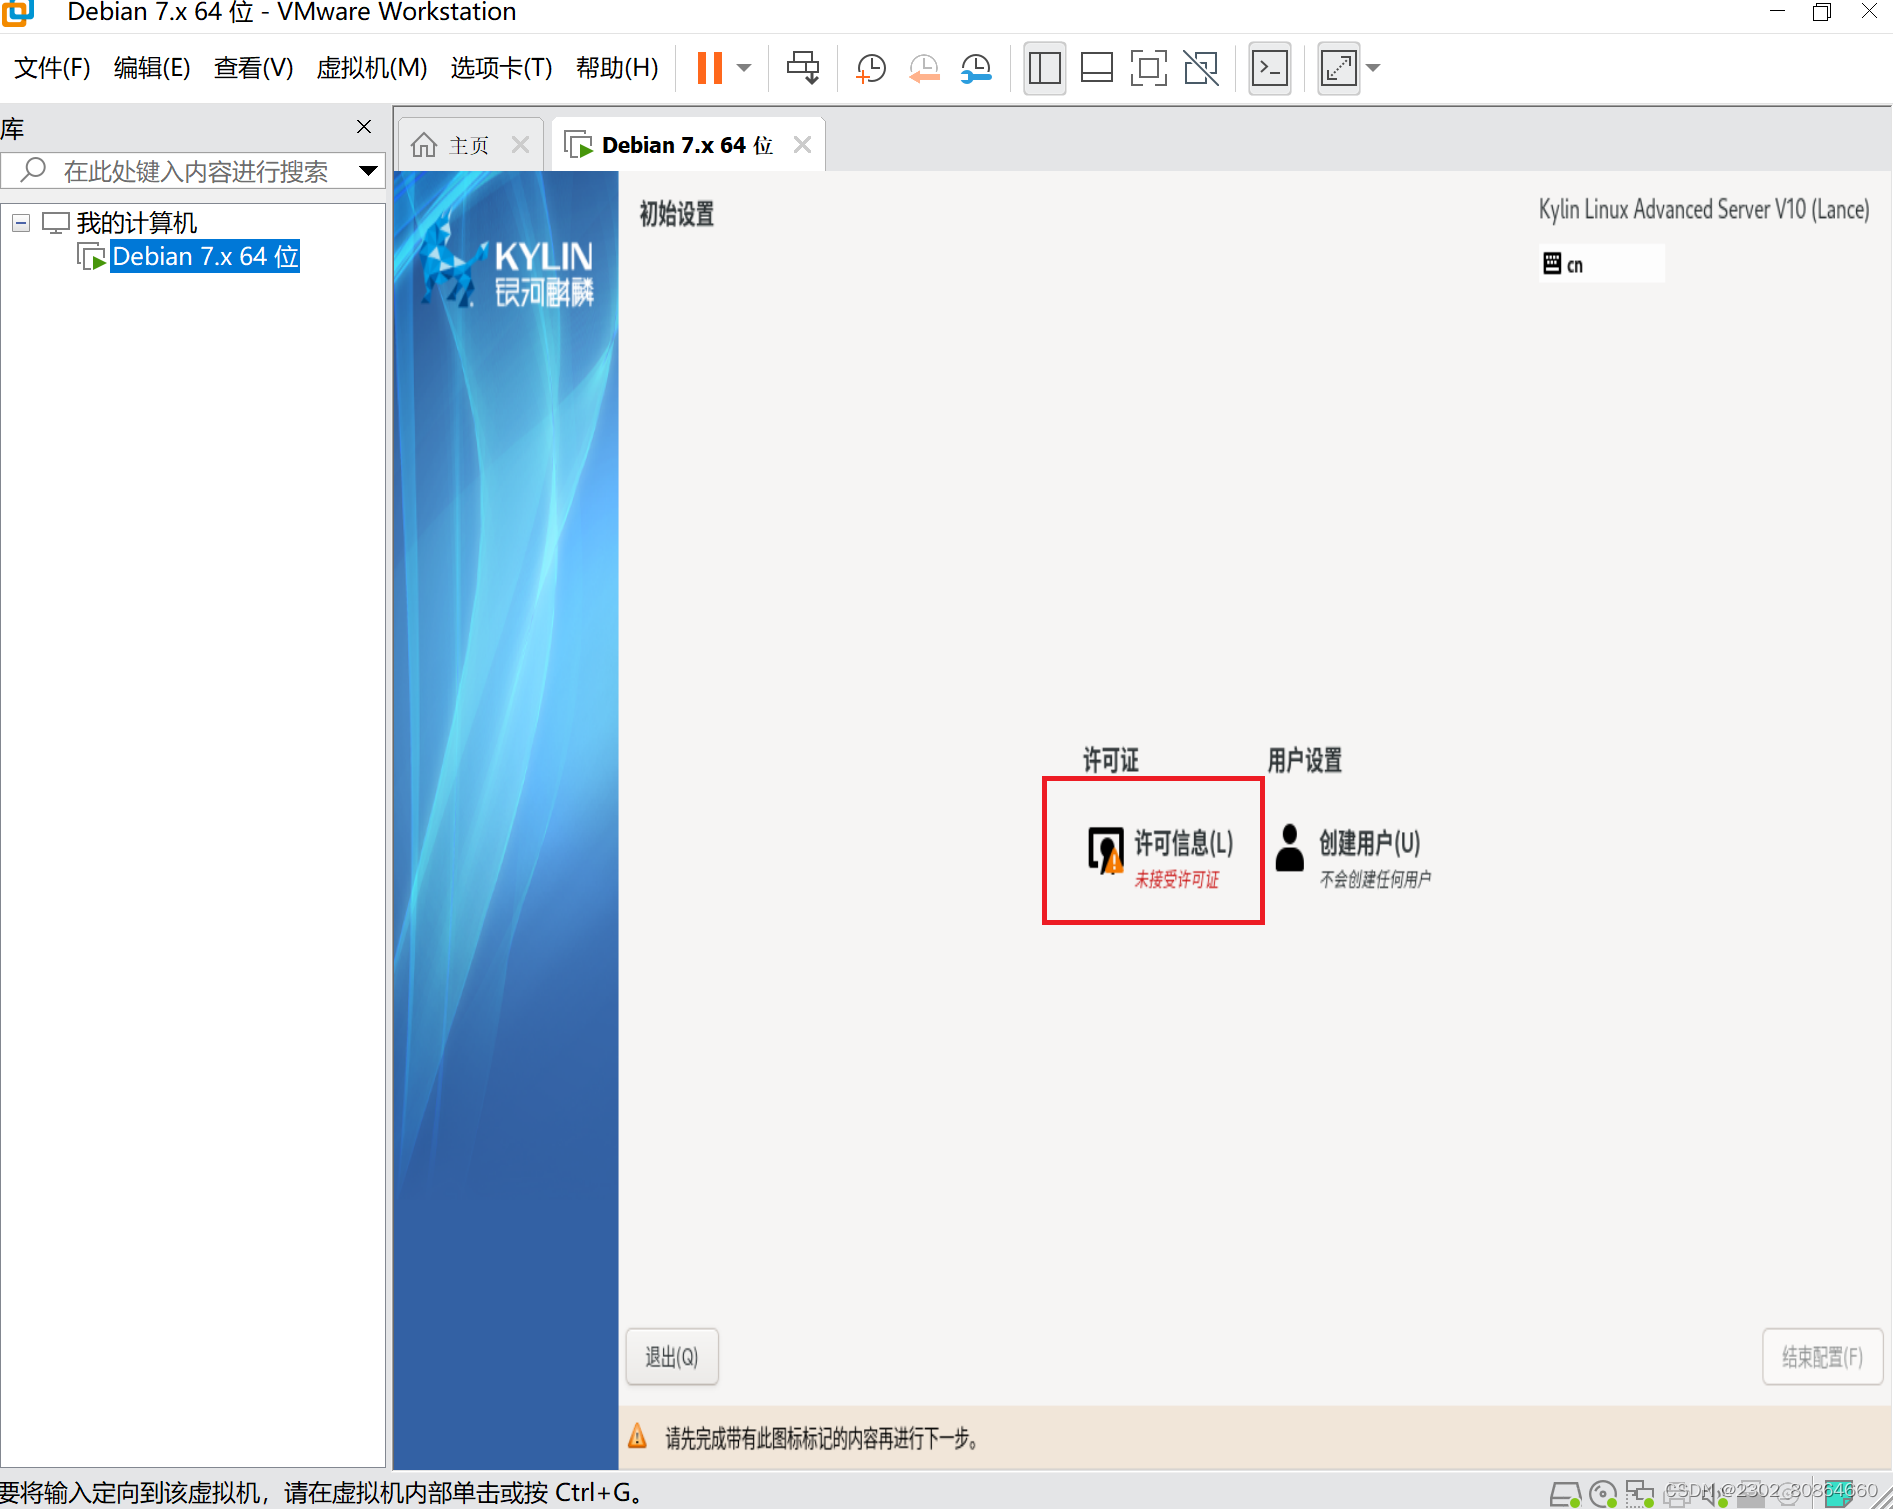Revert to previous snapshot icon
Viewport: 1893px width, 1509px height.
[x=924, y=68]
